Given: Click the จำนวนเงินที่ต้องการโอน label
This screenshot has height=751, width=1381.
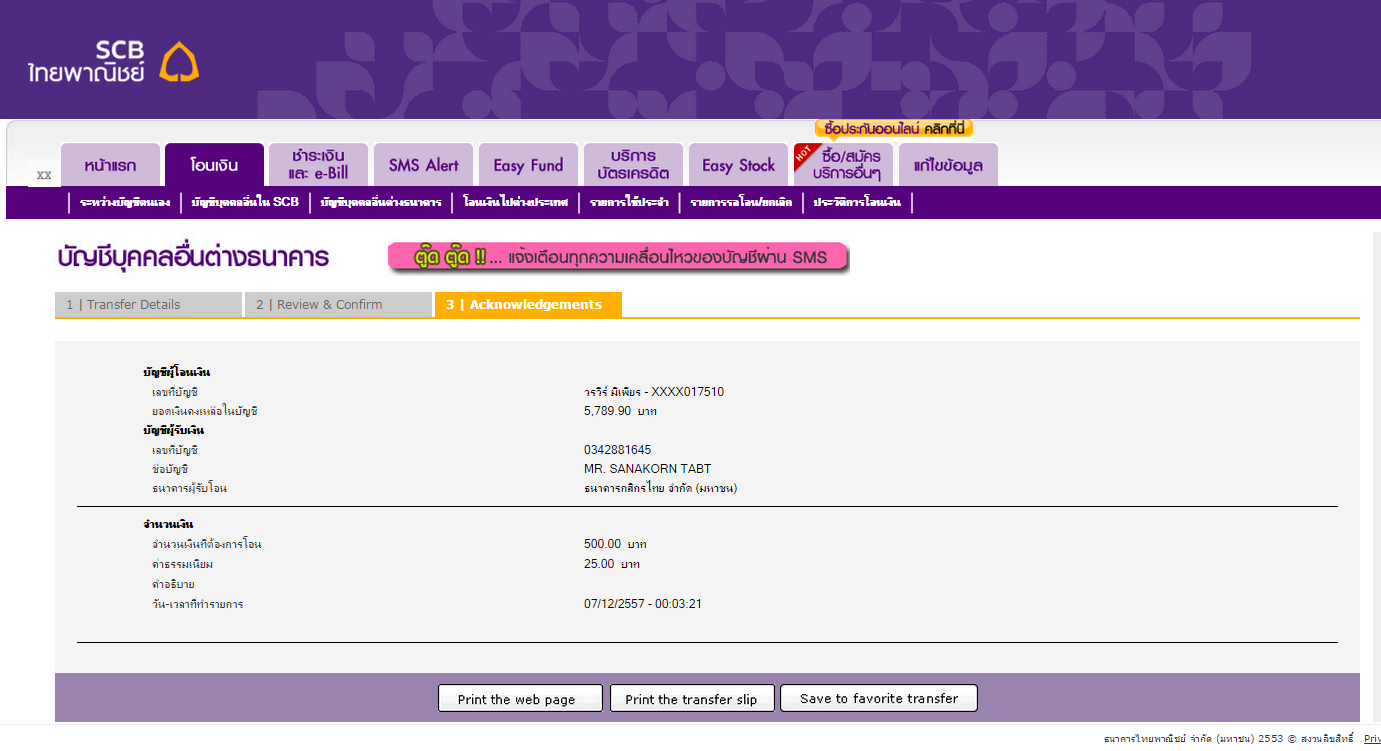Looking at the screenshot, I should [x=206, y=544].
